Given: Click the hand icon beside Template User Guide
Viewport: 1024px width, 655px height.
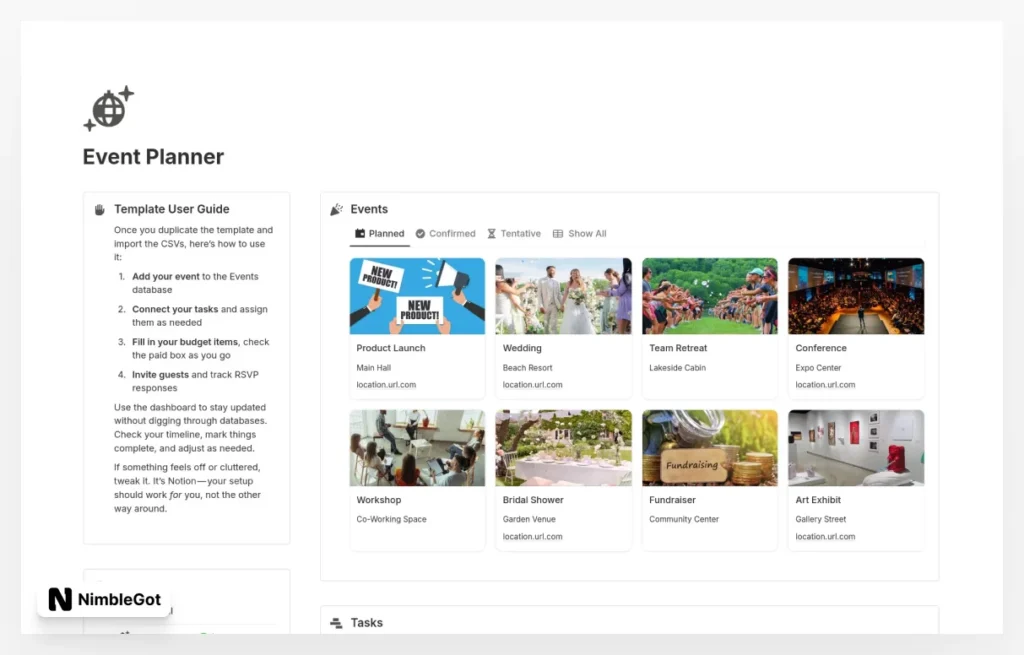Looking at the screenshot, I should tap(100, 209).
